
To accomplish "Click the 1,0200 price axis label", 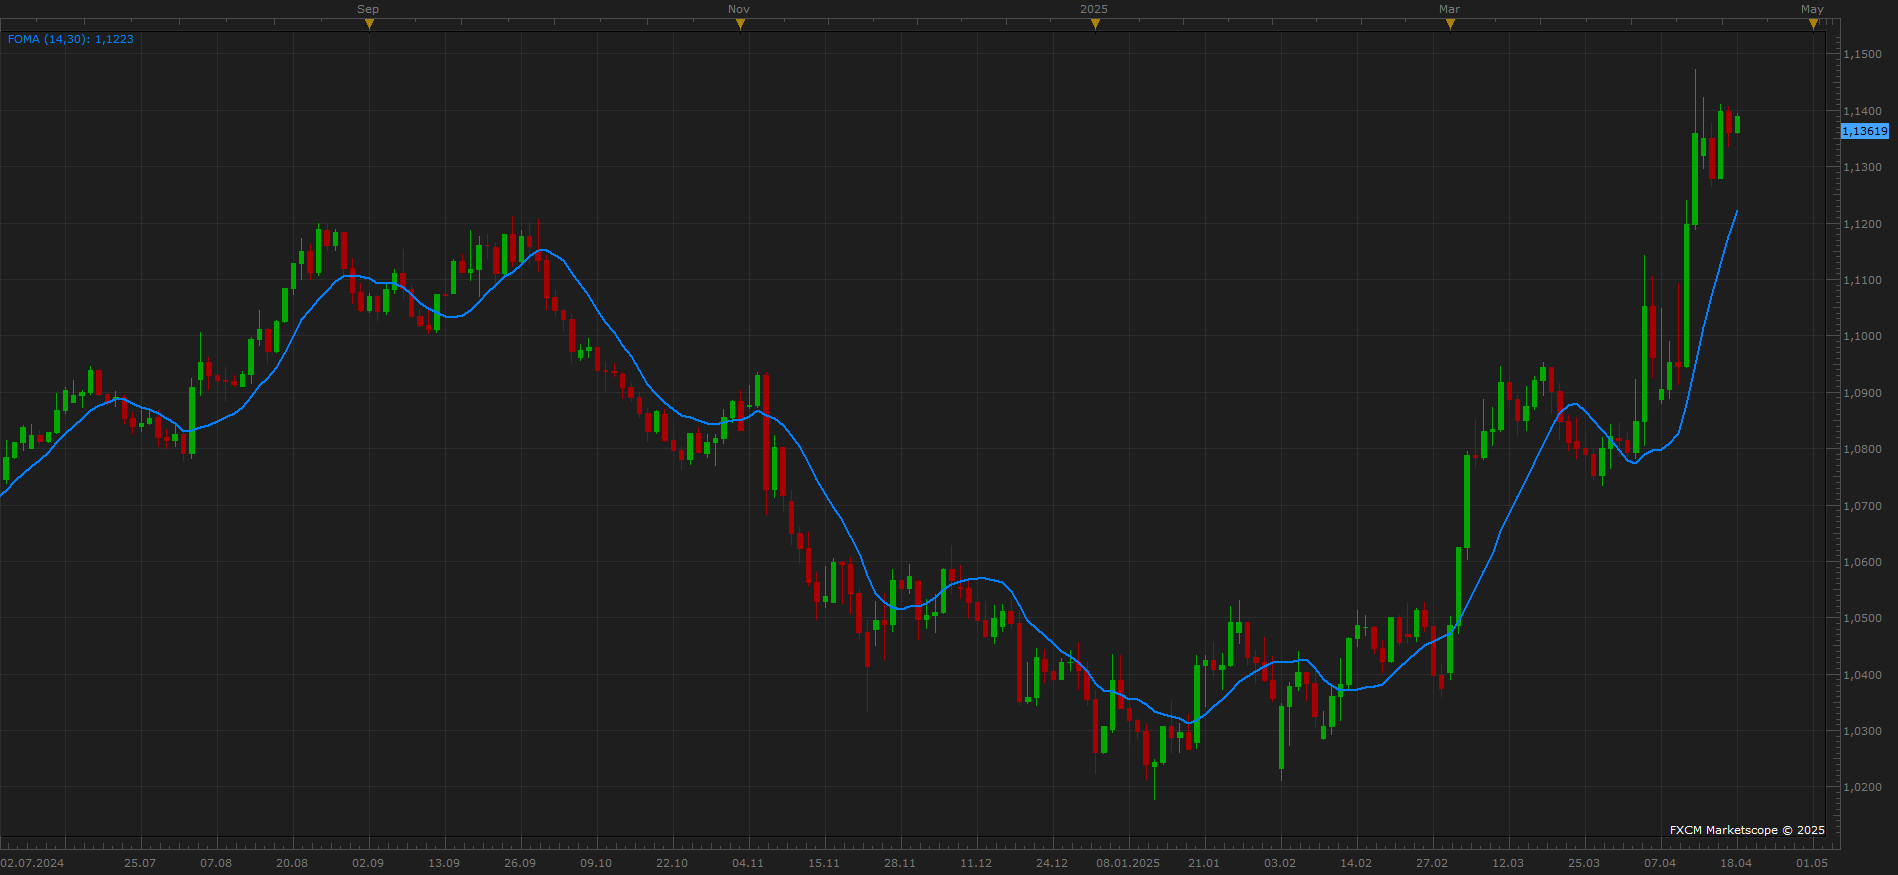I will pyautogui.click(x=1863, y=787).
